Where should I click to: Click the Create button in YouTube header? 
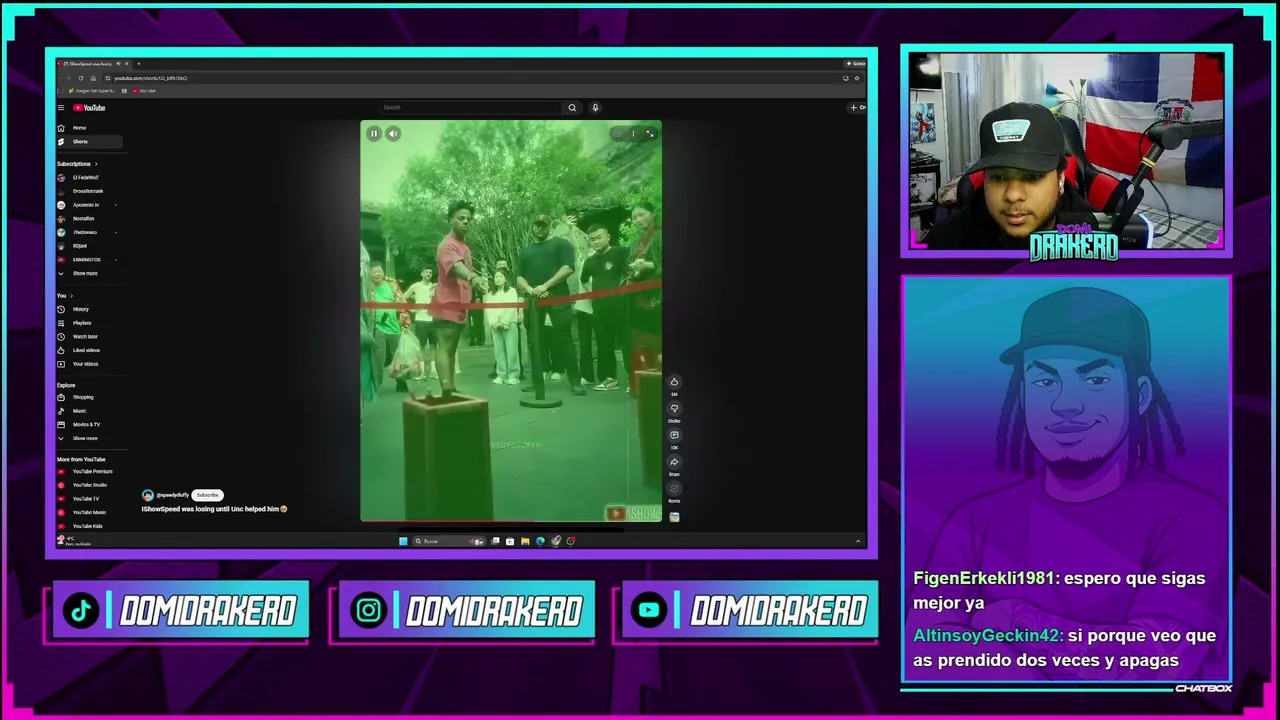tap(857, 108)
